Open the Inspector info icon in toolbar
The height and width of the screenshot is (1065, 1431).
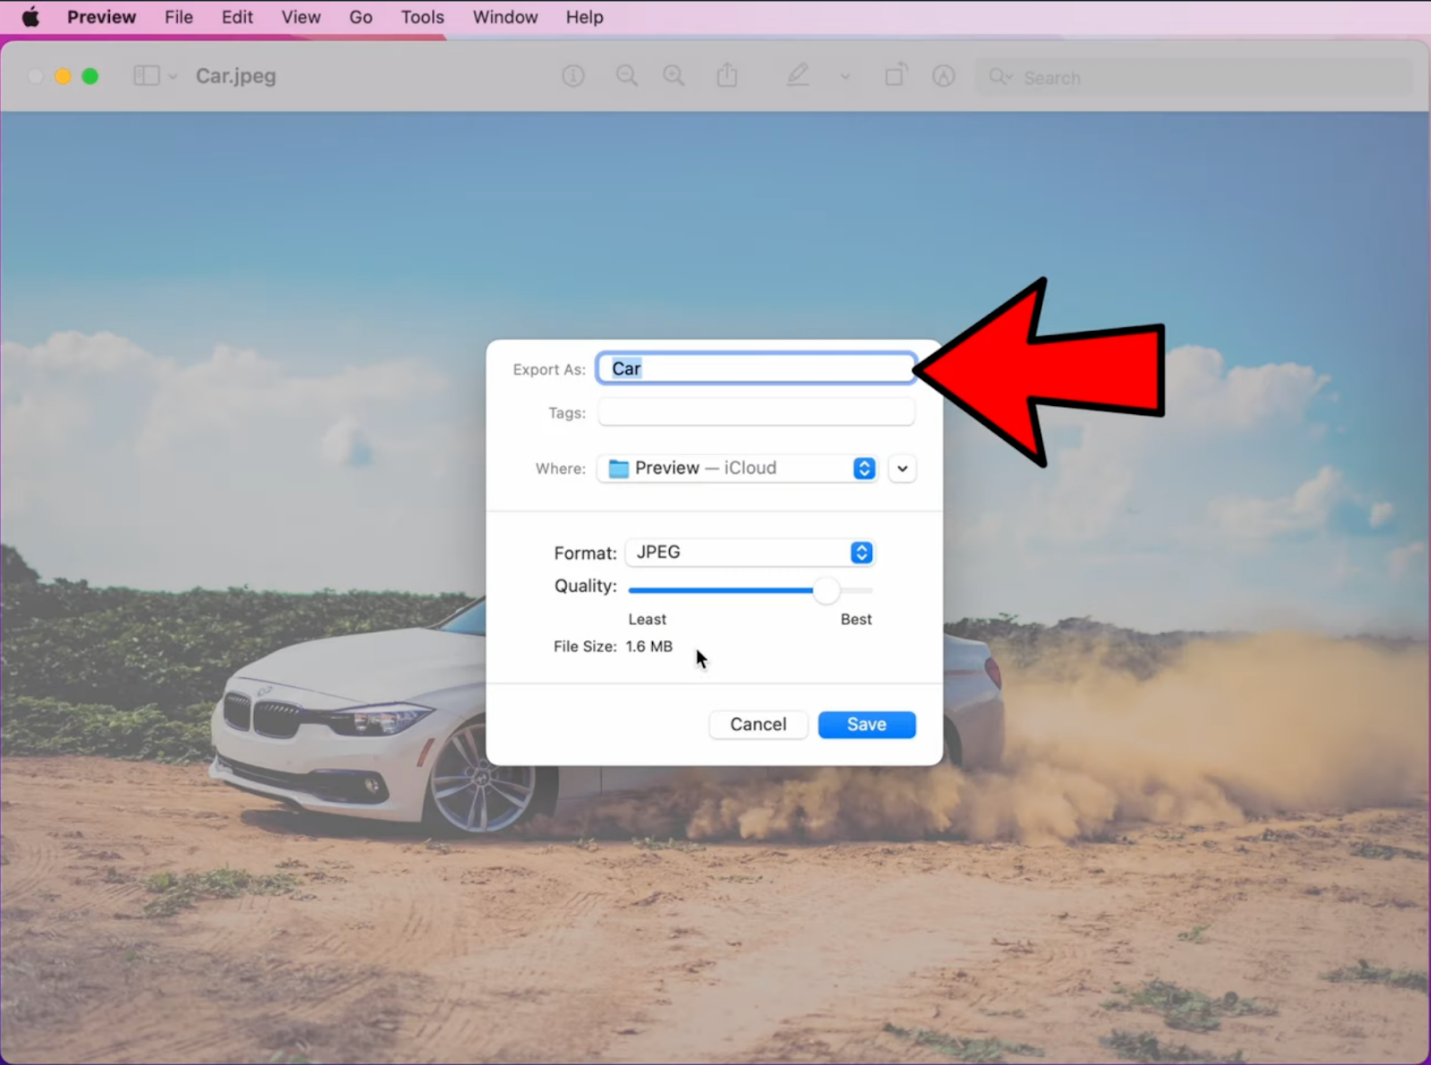point(573,75)
